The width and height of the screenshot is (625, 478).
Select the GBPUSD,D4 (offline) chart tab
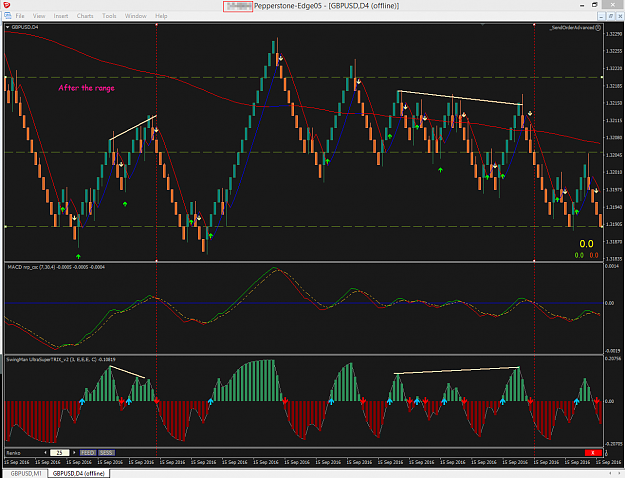click(x=79, y=473)
